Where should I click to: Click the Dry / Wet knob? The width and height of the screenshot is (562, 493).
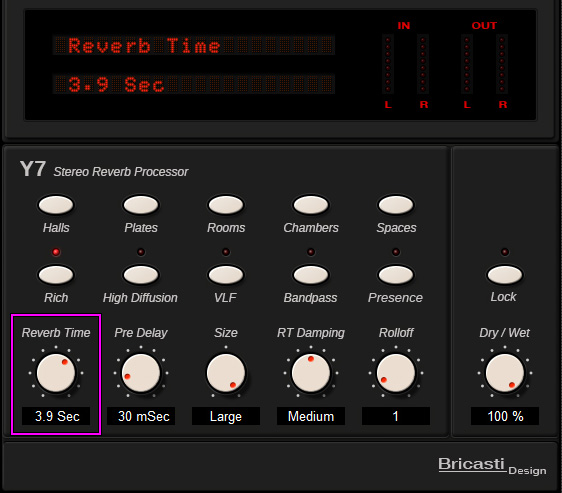coord(505,373)
